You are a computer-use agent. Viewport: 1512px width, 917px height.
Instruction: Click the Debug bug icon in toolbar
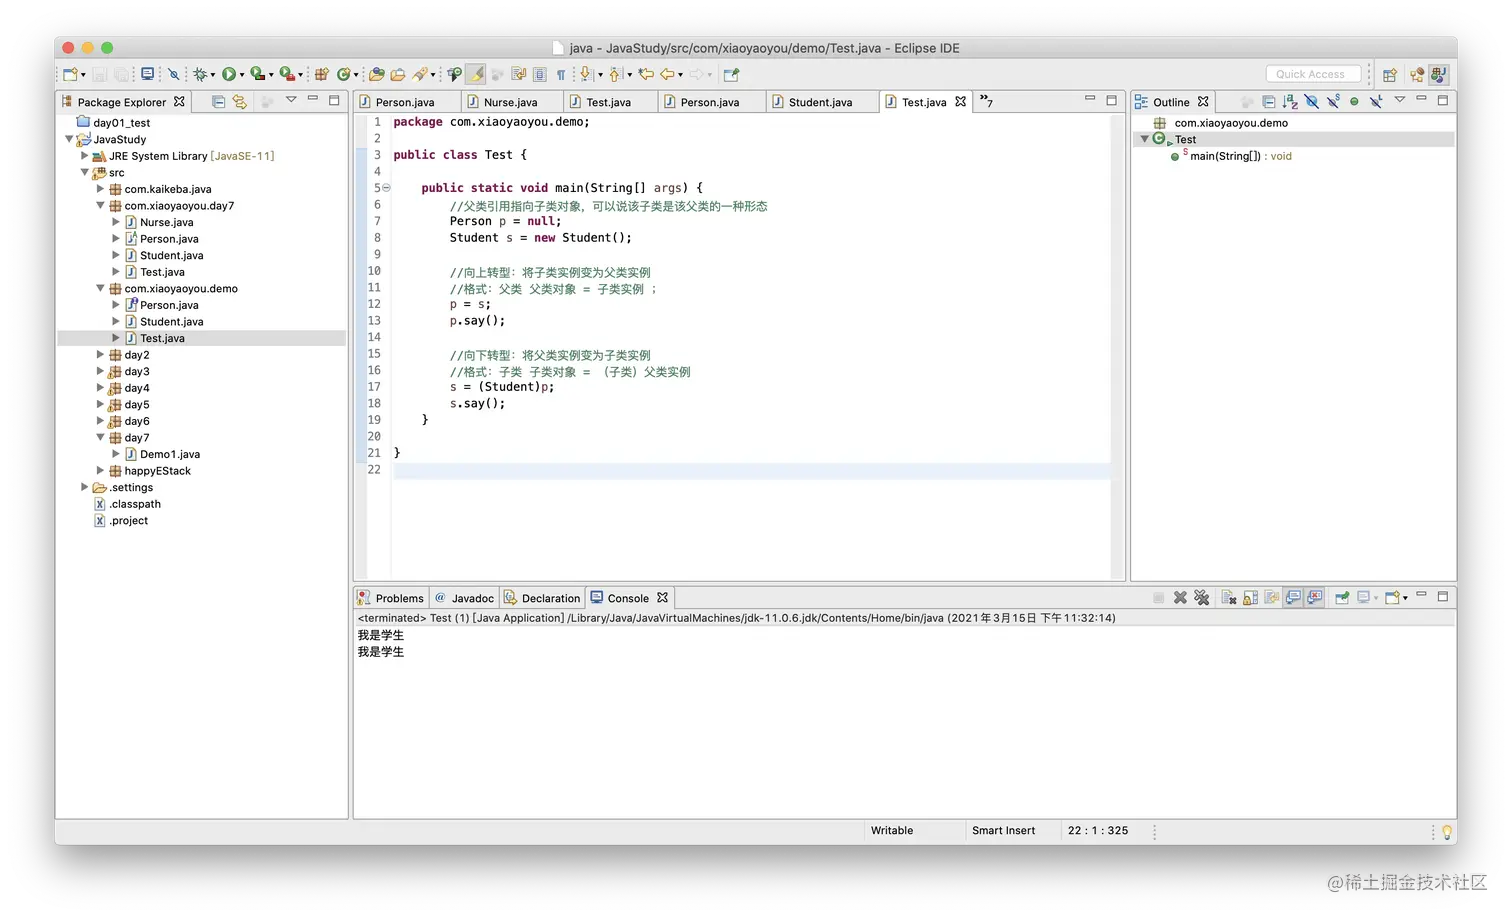click(200, 74)
